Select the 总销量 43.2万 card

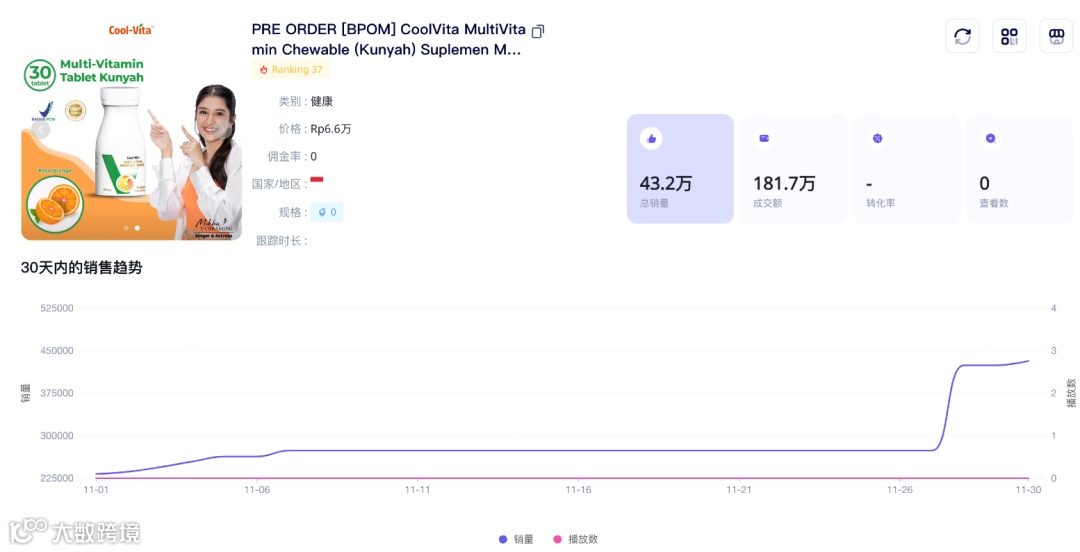point(680,169)
